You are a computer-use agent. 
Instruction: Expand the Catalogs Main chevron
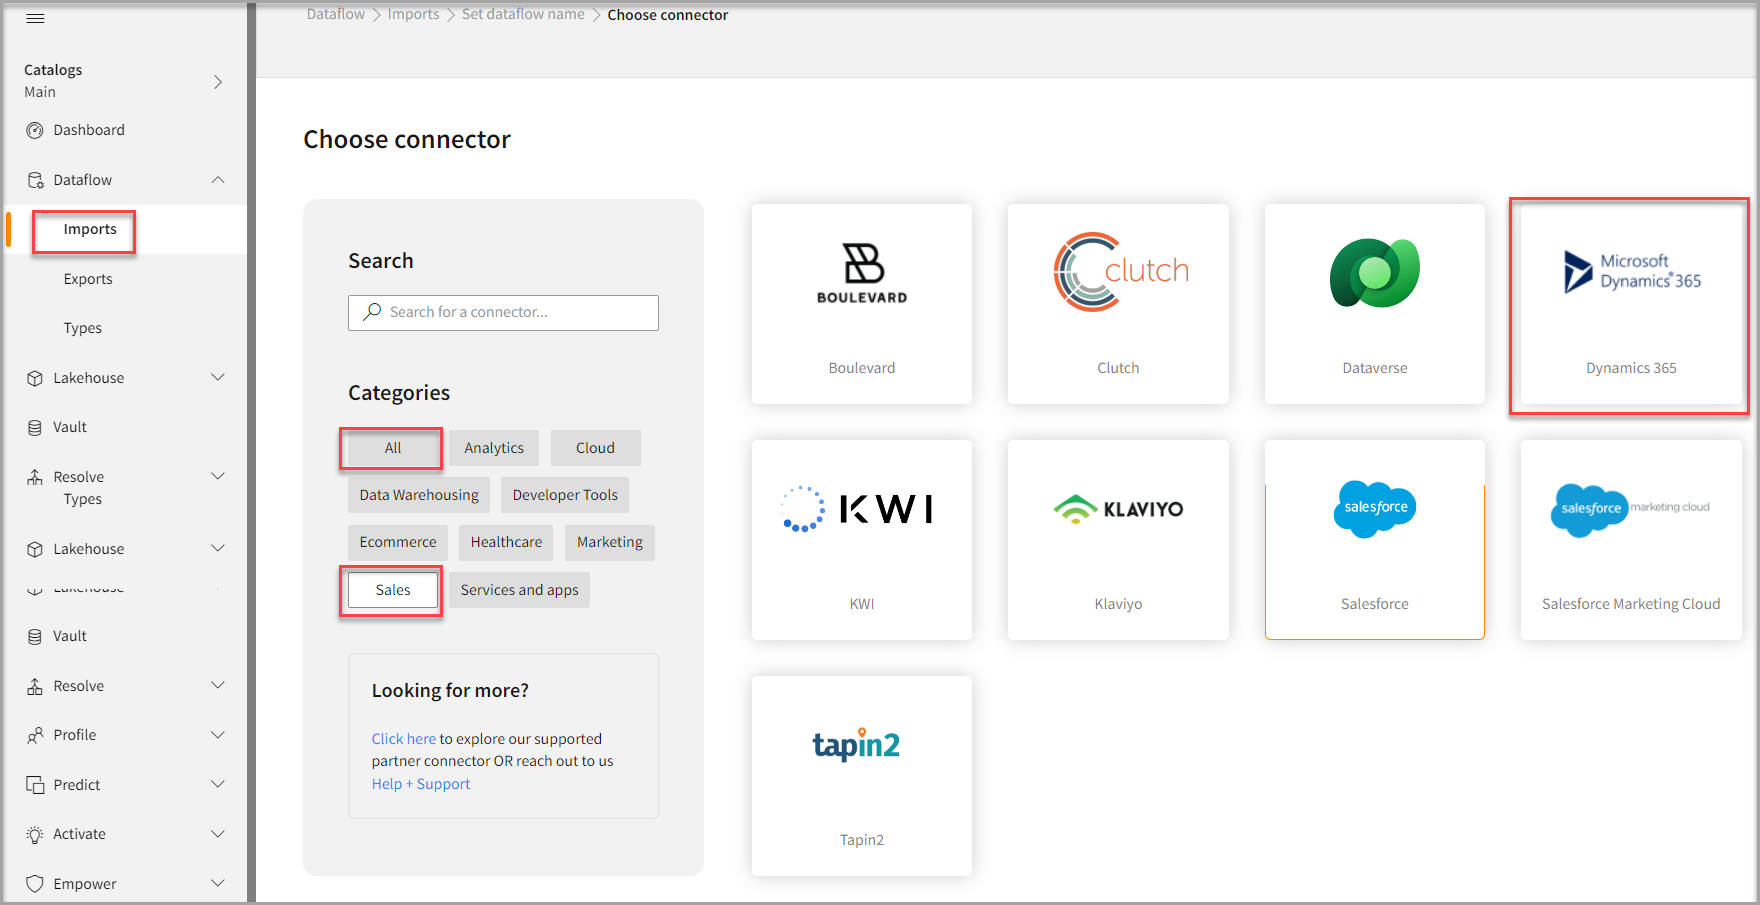(218, 82)
